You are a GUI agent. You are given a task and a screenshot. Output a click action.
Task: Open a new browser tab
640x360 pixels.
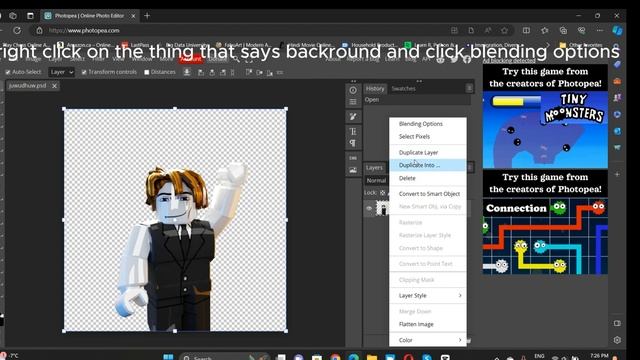[147, 16]
